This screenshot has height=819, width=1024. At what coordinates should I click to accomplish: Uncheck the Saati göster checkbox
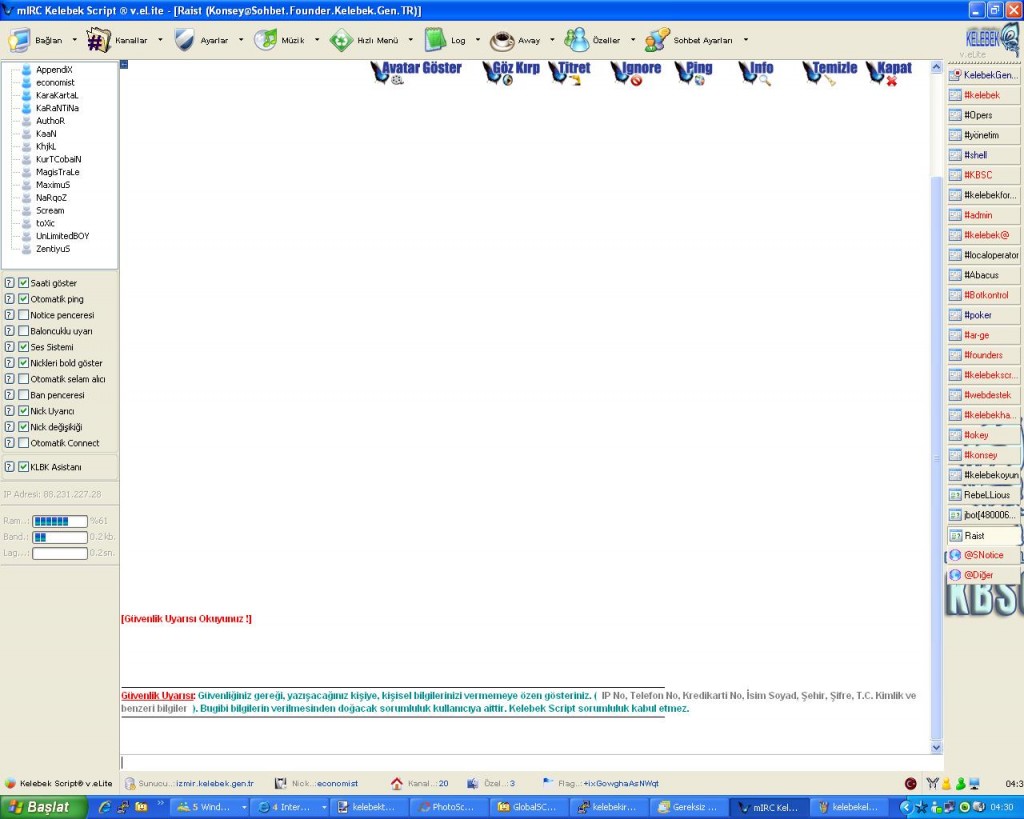coord(24,283)
